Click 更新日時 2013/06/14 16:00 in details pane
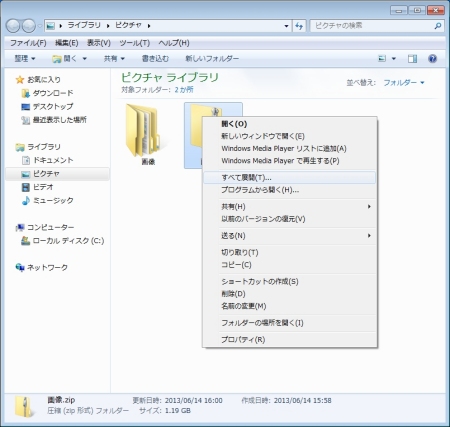Image resolution: width=450 pixels, height=427 pixels. point(177,401)
